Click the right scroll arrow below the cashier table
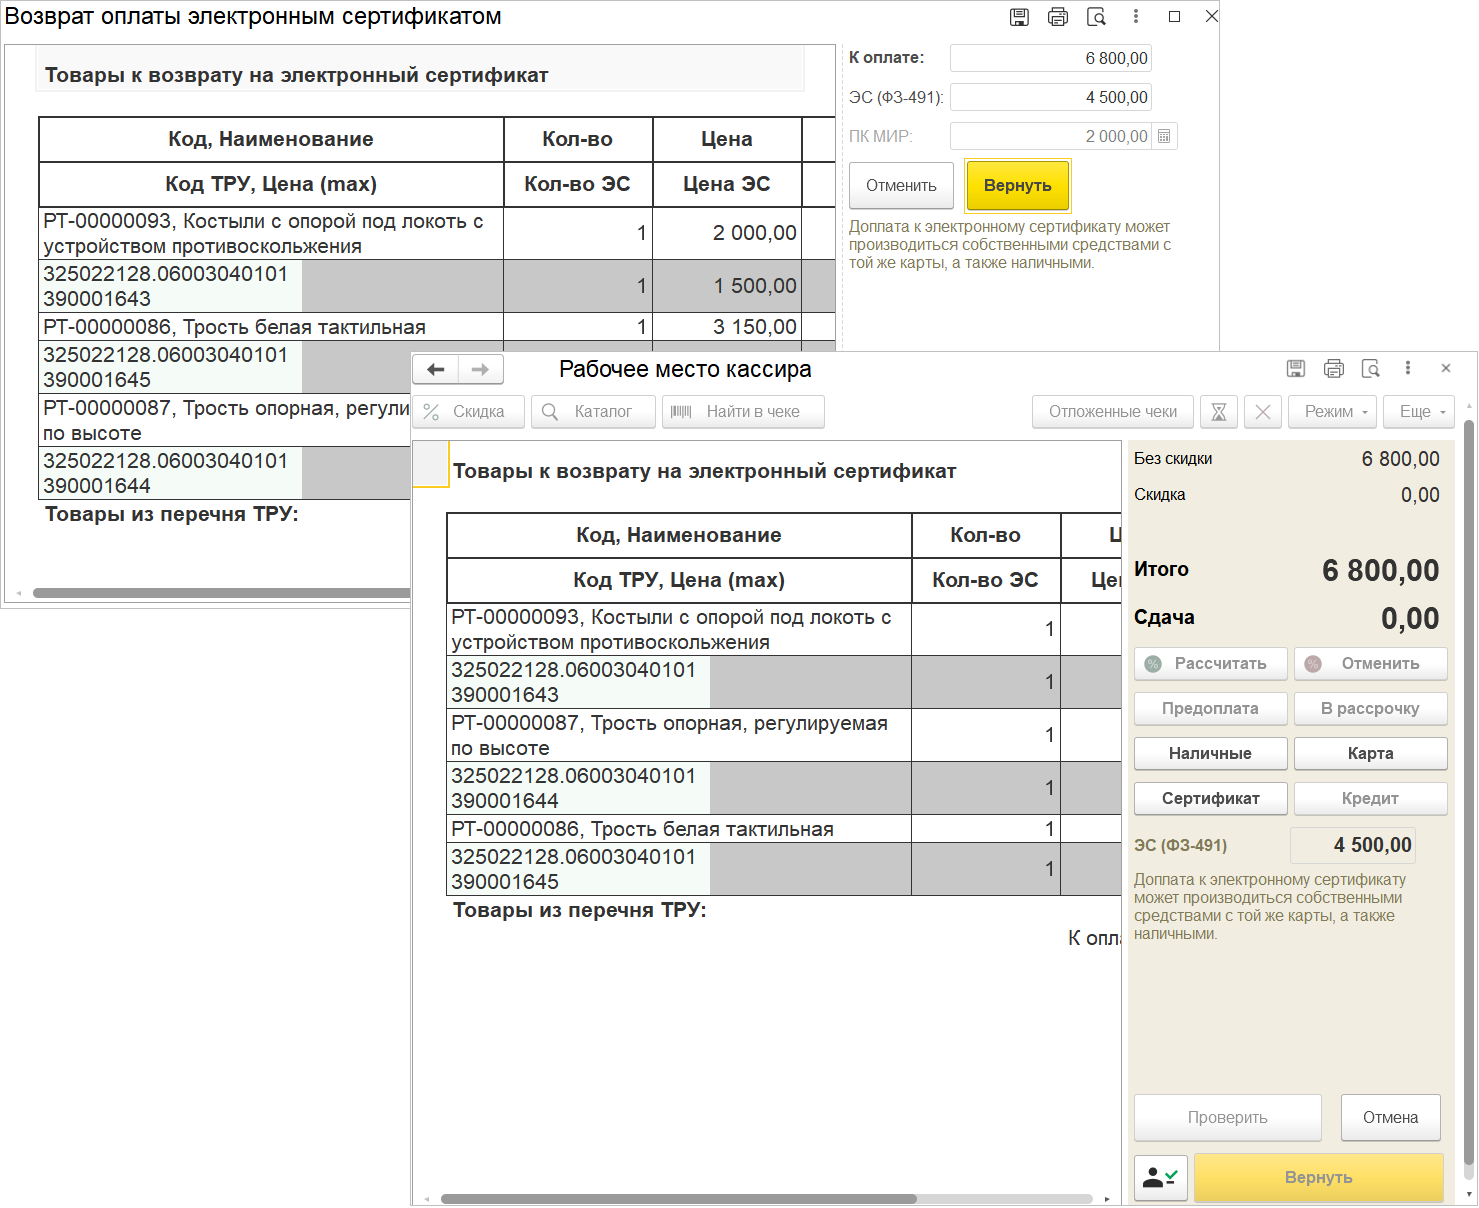This screenshot has width=1479, height=1208. tap(1107, 1199)
